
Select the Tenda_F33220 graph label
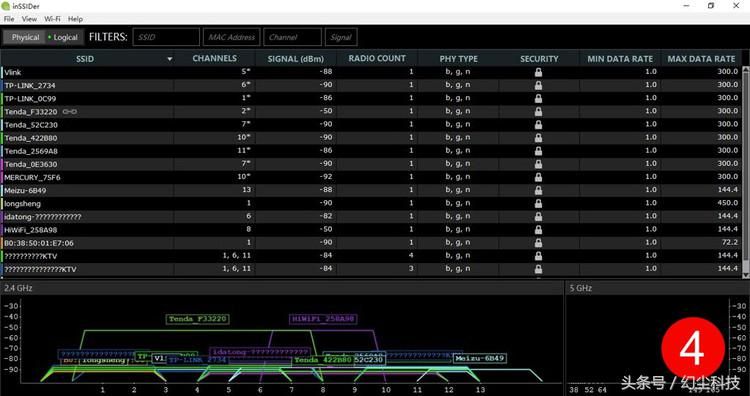(198, 319)
